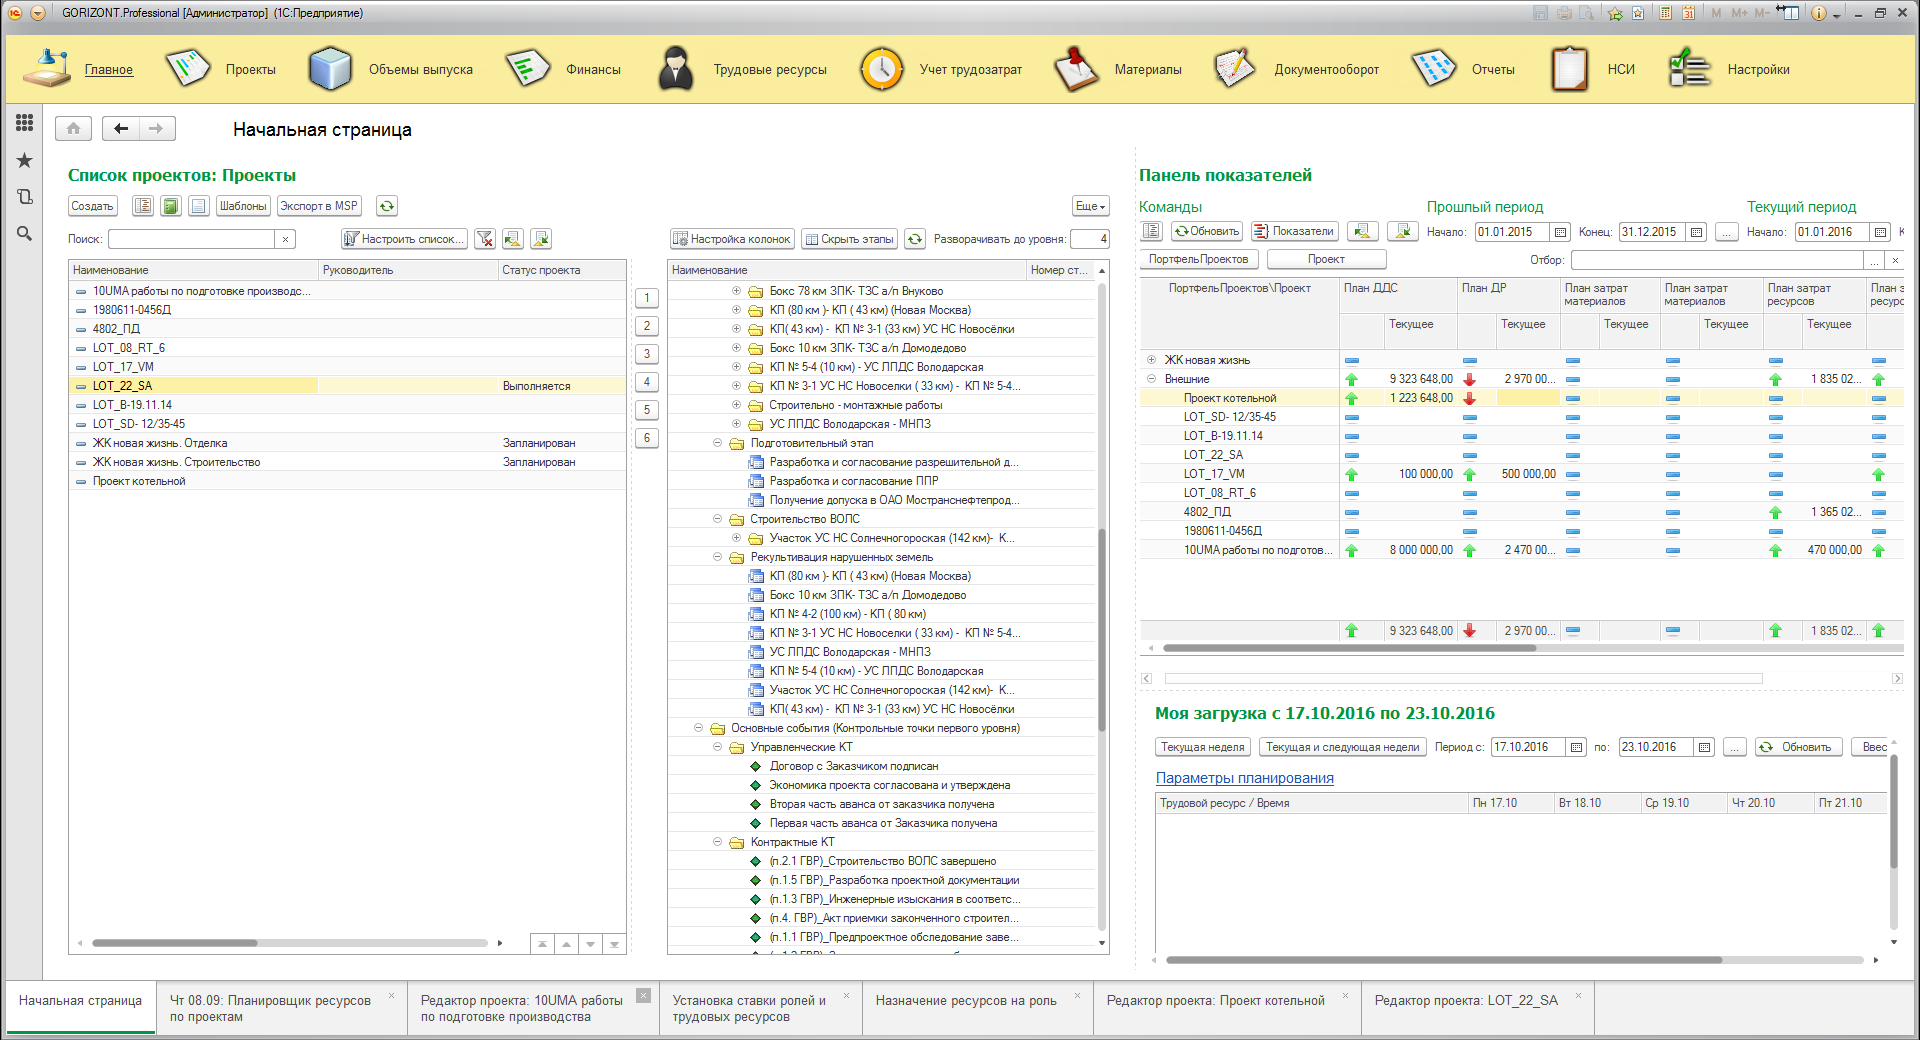Viewport: 1920px width, 1040px height.
Task: Open calendar picker for past period Начало
Action: point(1560,232)
